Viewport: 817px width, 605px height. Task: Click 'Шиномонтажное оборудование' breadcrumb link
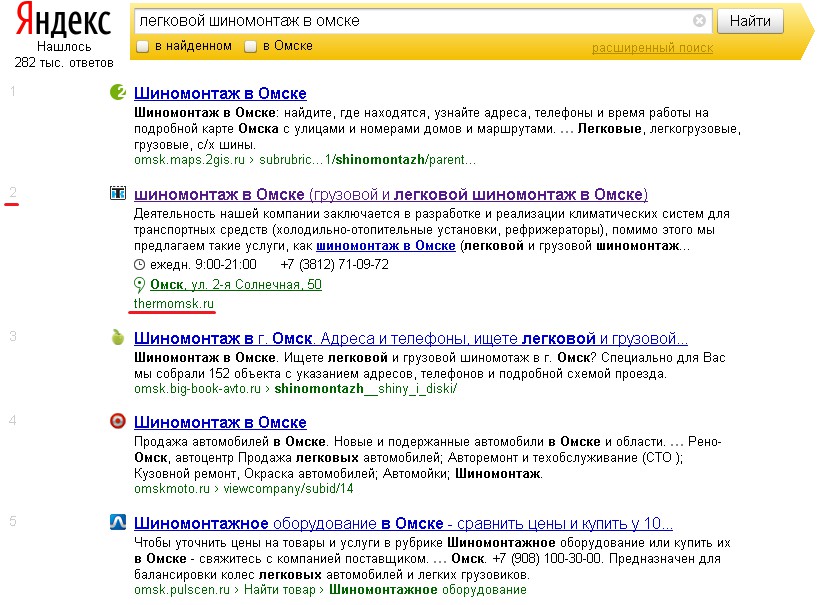point(428,589)
